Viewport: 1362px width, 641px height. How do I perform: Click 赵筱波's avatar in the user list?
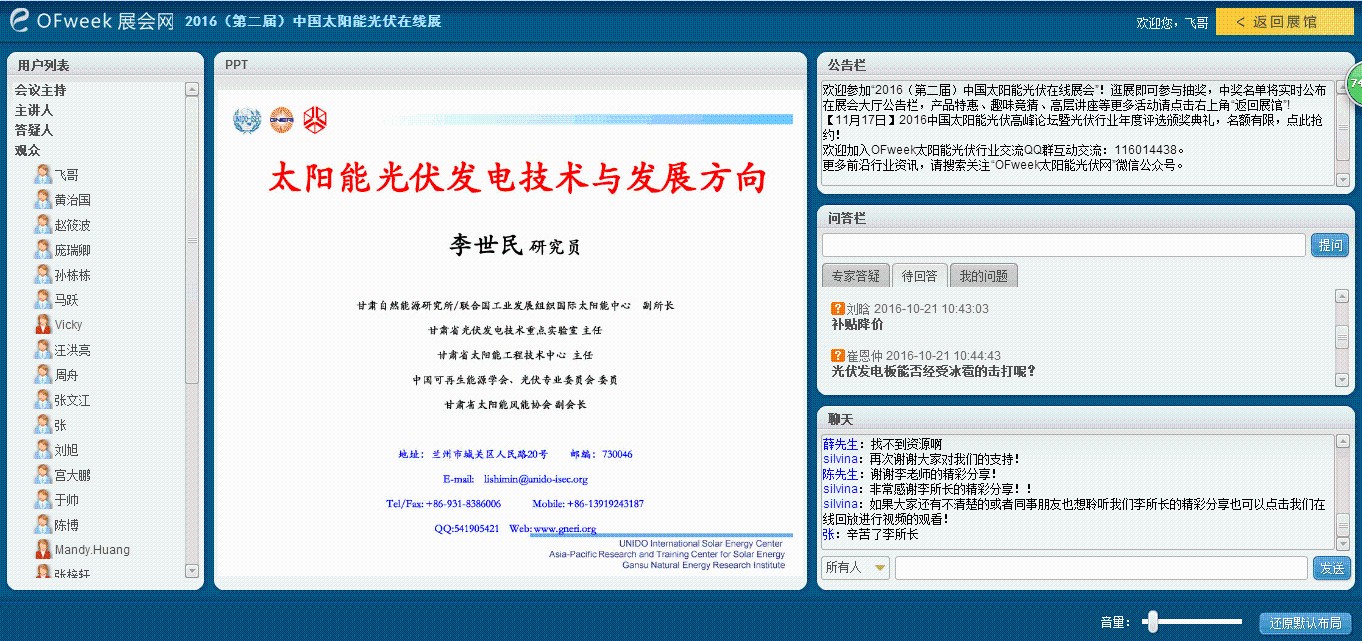[x=43, y=224]
